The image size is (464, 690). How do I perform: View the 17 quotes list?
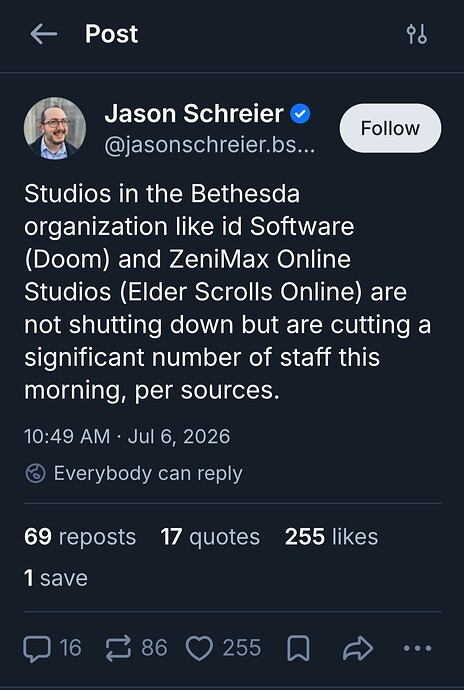[210, 537]
